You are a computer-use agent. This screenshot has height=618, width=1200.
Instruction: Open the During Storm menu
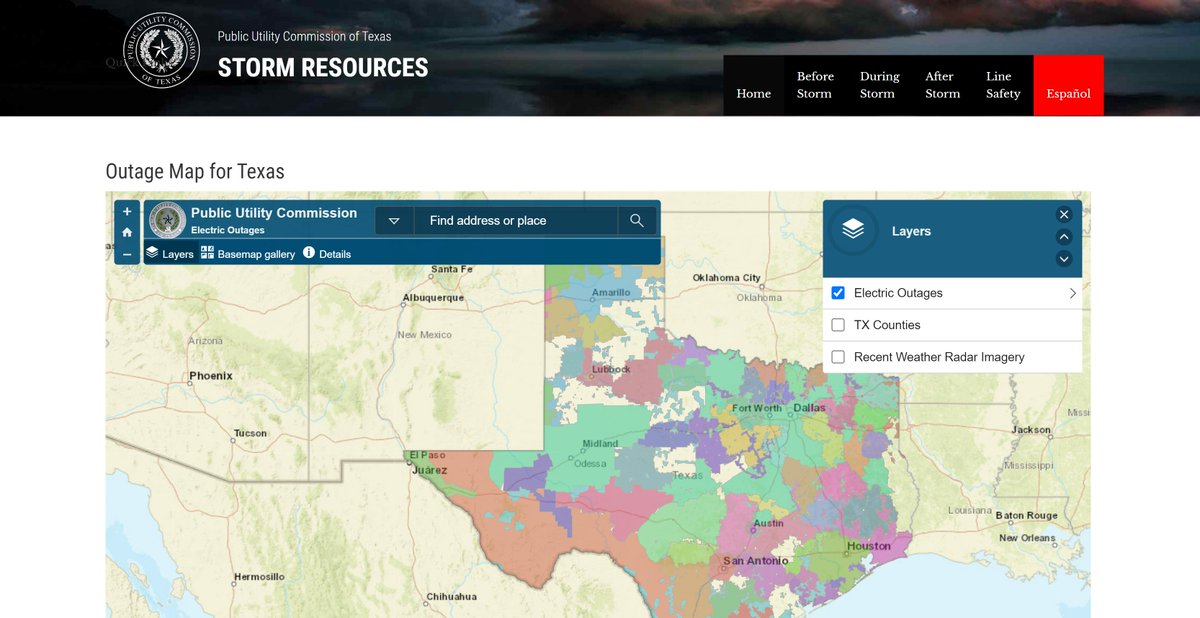coord(878,85)
